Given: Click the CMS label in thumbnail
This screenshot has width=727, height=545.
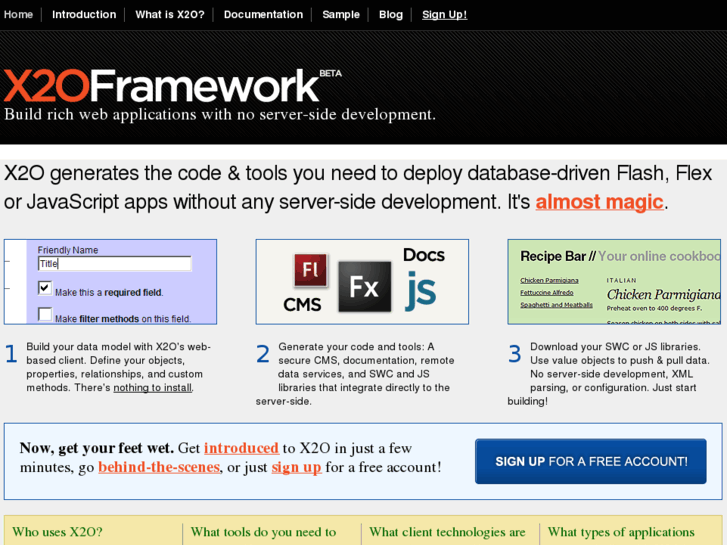Looking at the screenshot, I should pyautogui.click(x=302, y=304).
